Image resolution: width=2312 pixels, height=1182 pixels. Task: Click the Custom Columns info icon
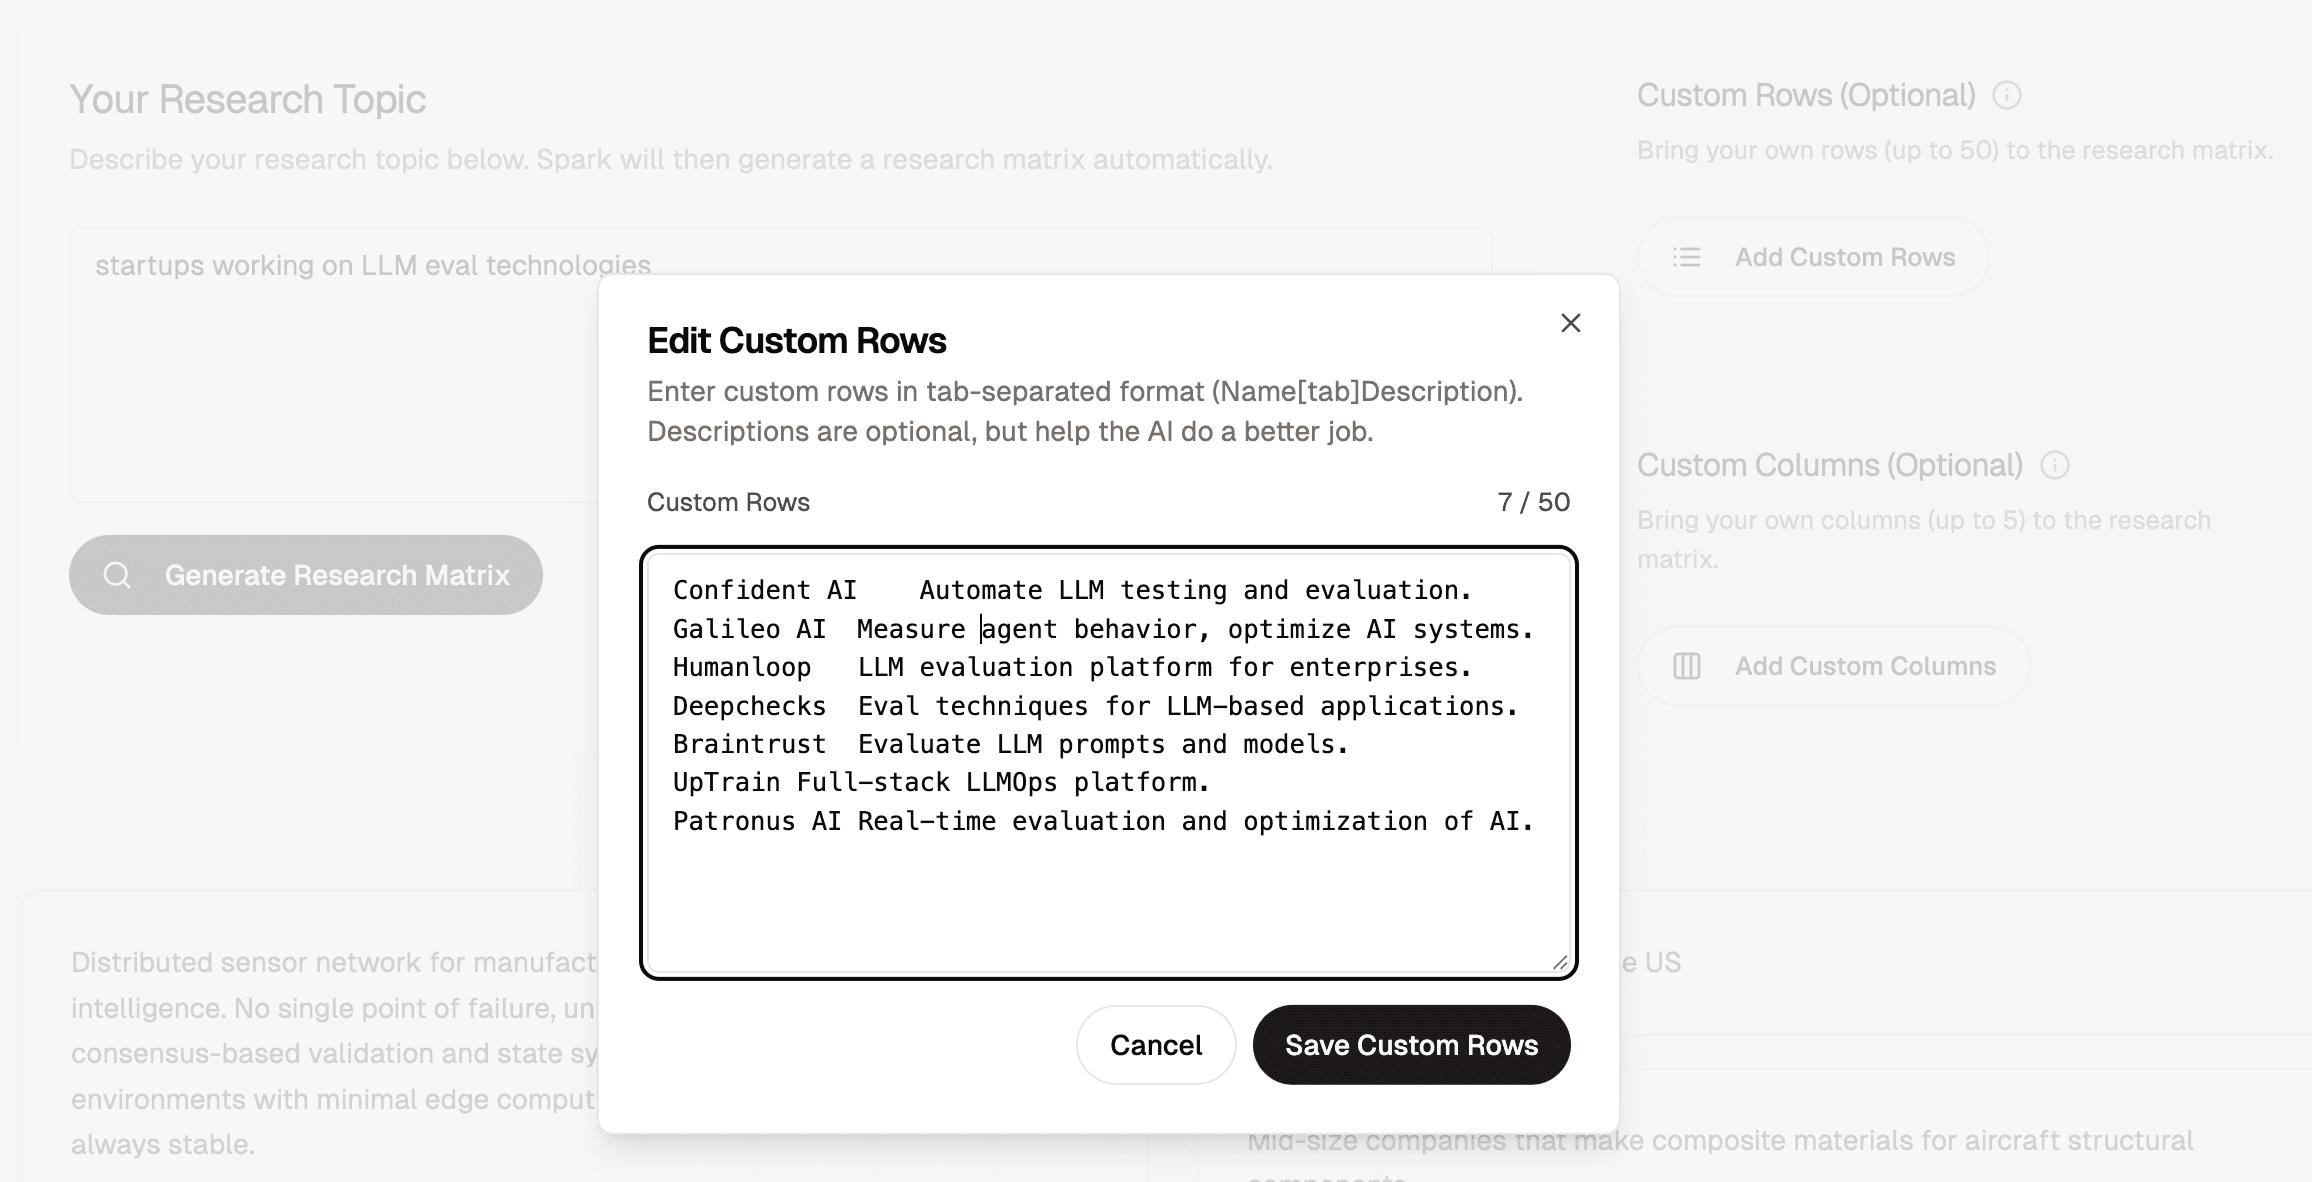(x=2054, y=466)
